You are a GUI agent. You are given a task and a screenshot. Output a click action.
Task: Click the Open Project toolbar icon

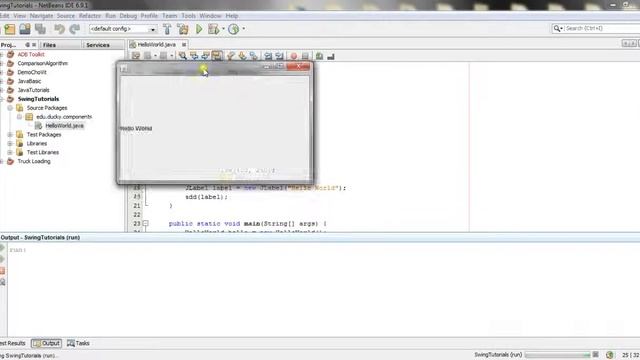pyautogui.click(x=25, y=29)
